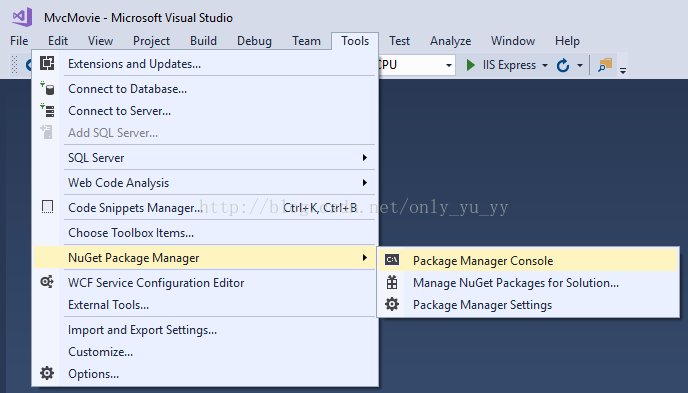
Task: Expand the Web Code Analysis submenu arrow
Action: click(365, 182)
